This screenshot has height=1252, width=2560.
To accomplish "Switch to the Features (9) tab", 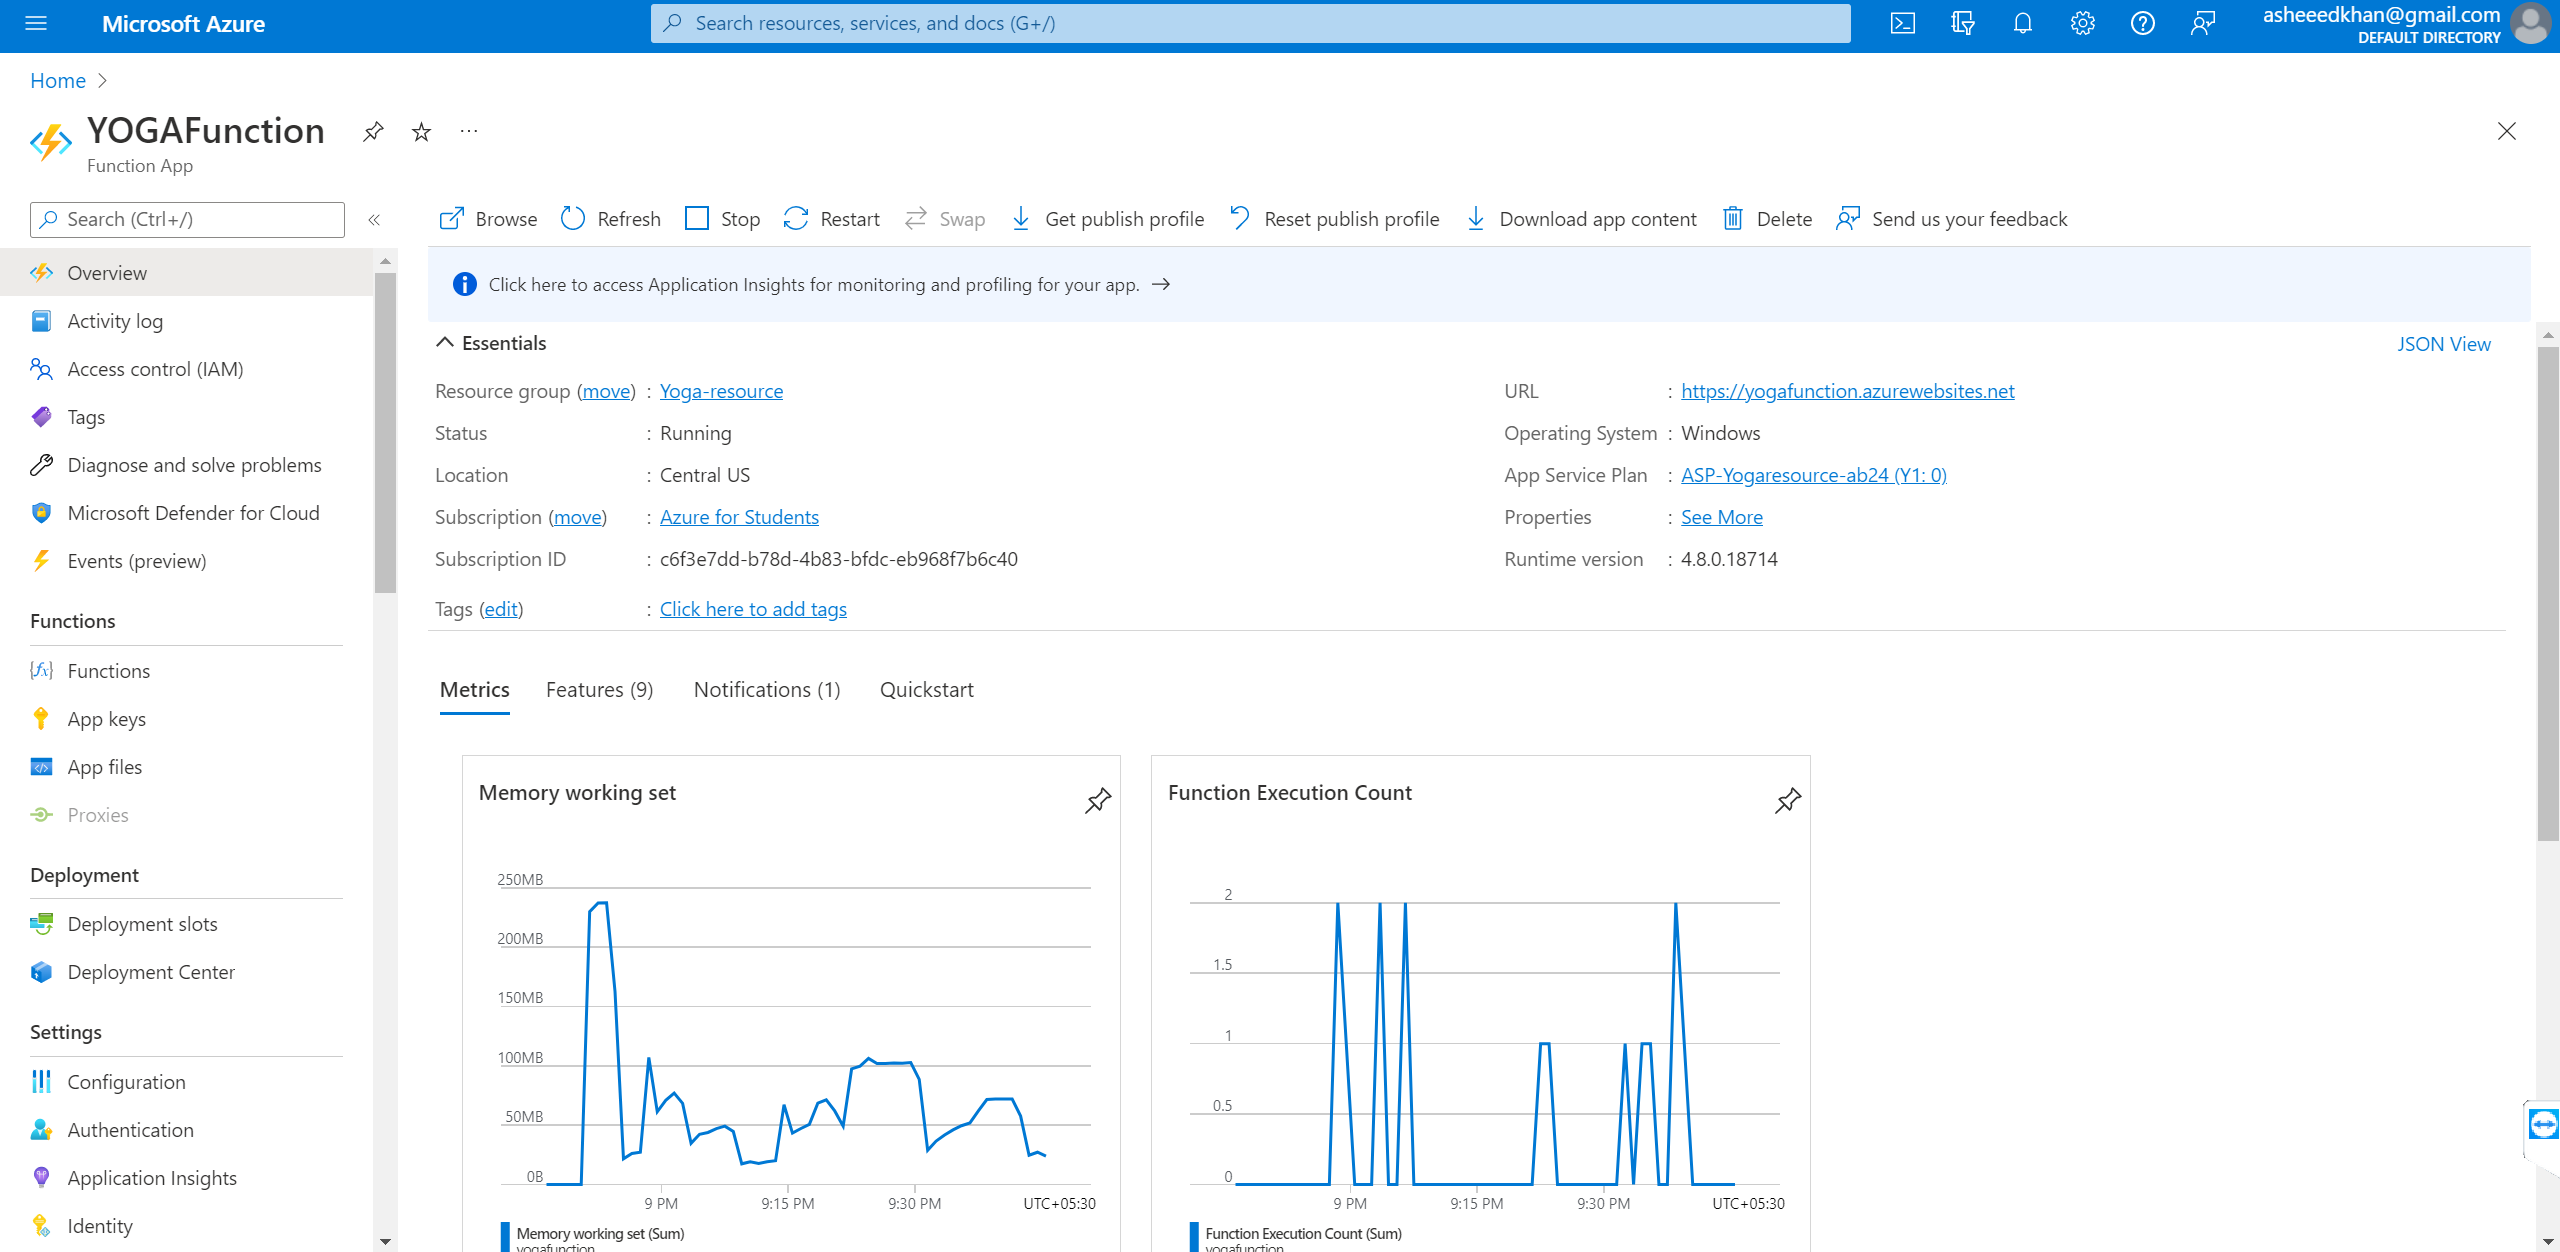I will point(599,689).
